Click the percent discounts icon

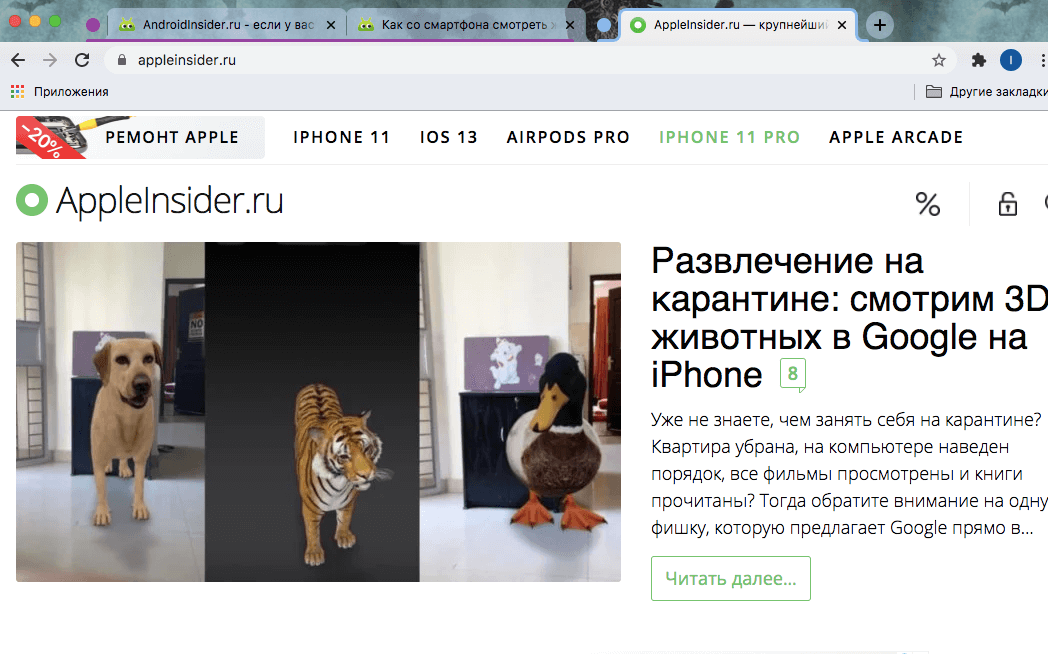[x=928, y=204]
